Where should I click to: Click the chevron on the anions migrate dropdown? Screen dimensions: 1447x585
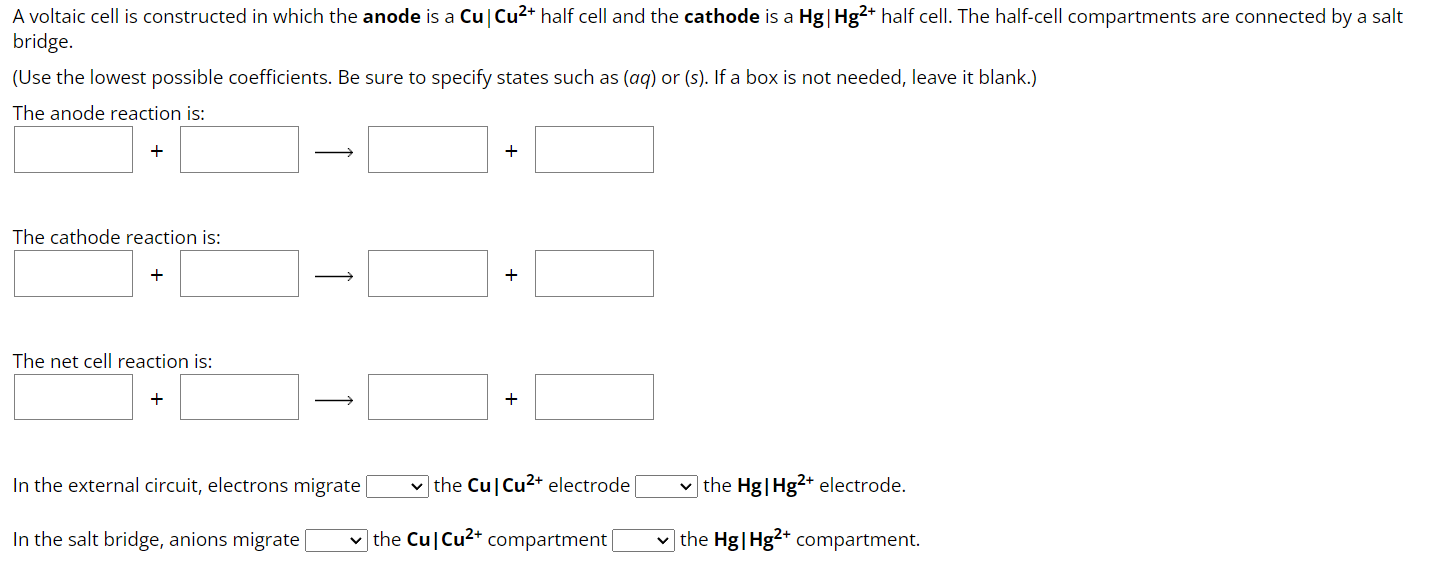355,539
